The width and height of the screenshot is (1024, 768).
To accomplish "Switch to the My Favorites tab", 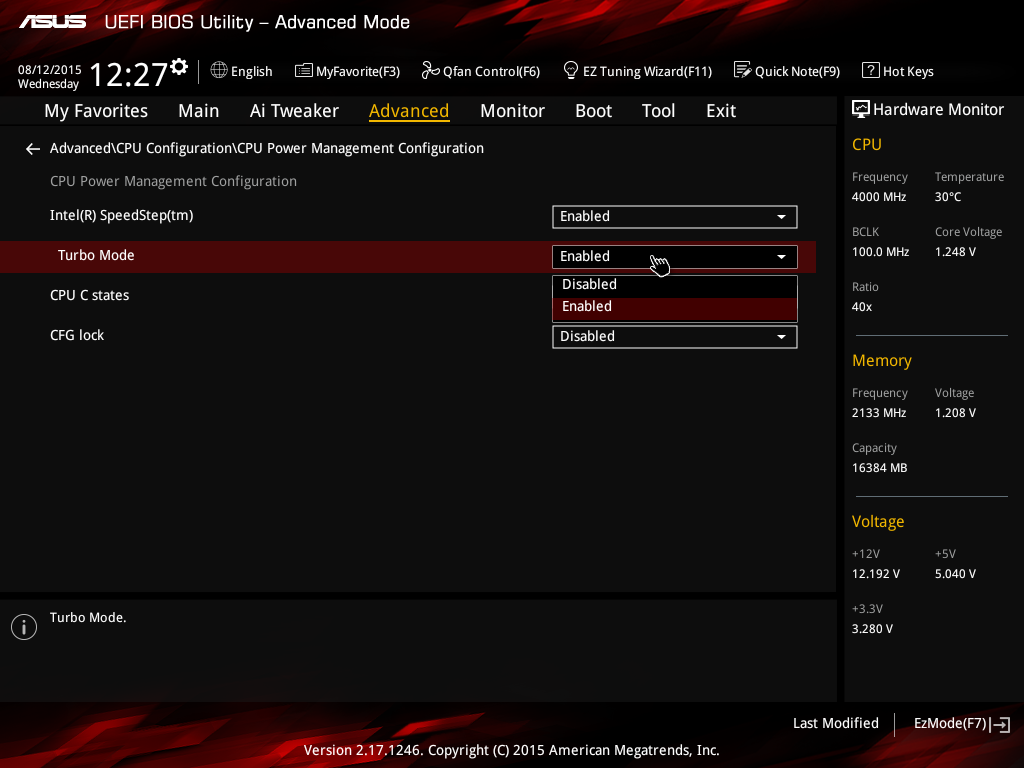I will click(x=96, y=111).
